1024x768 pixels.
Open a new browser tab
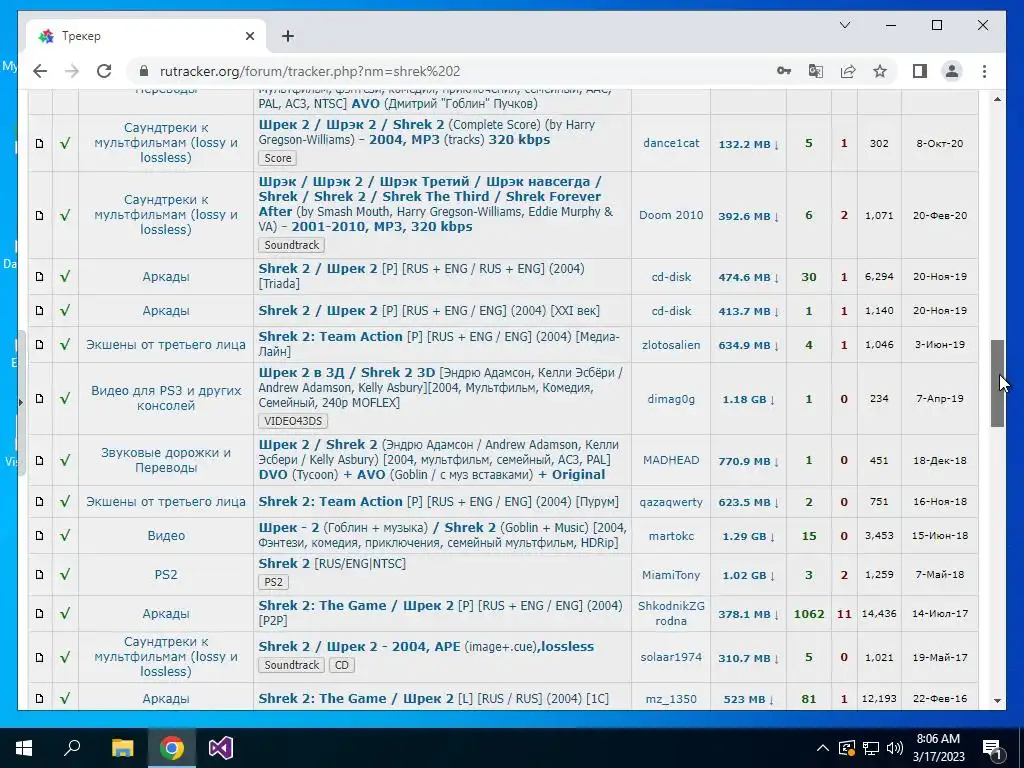(288, 36)
